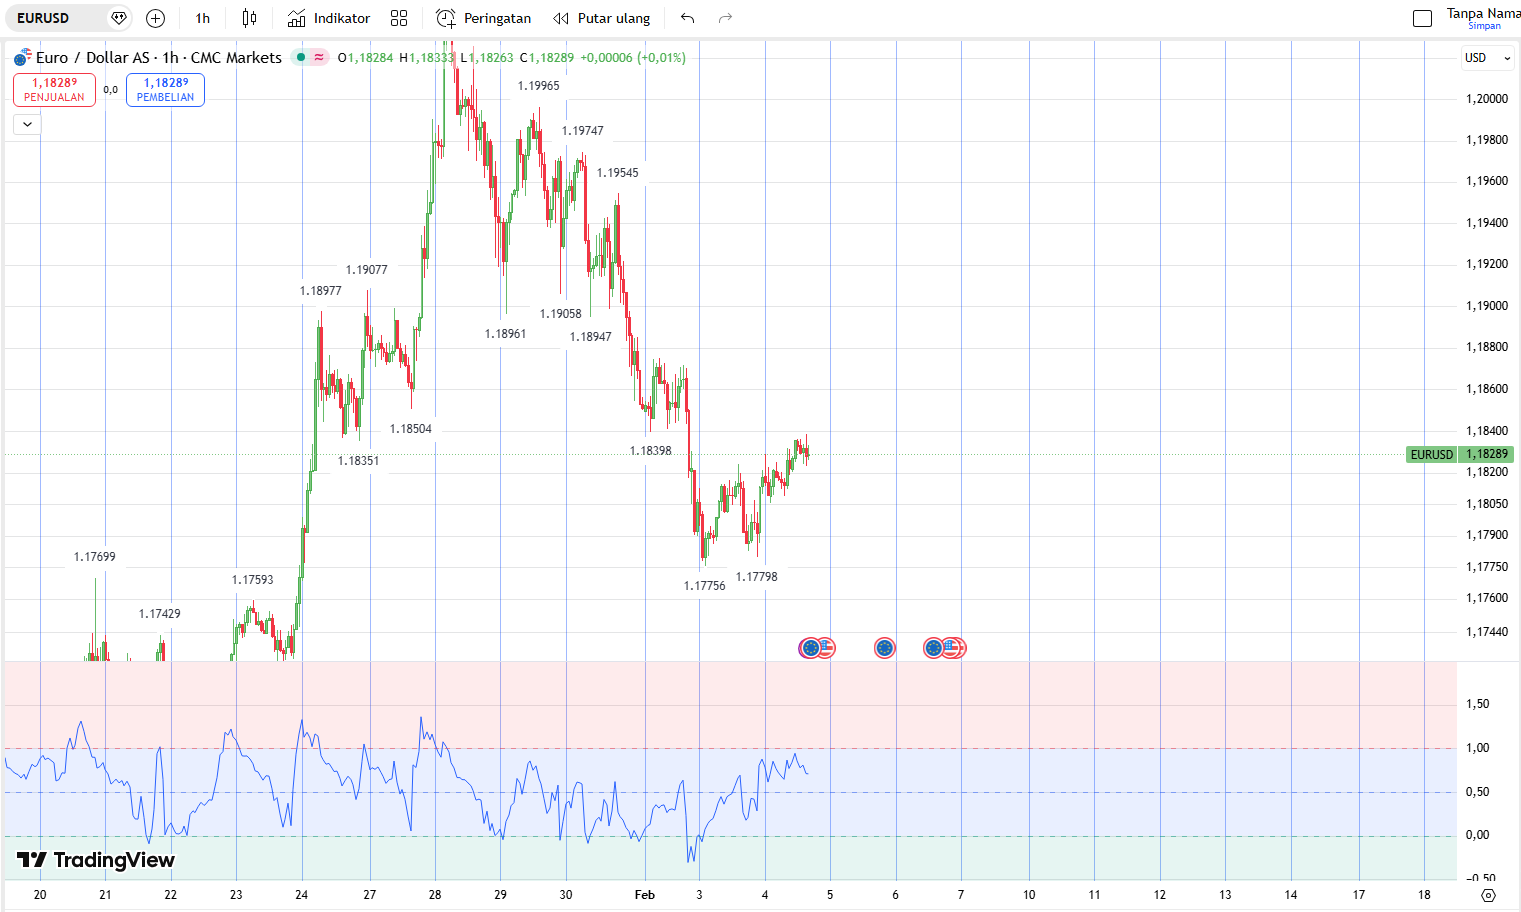This screenshot has height=912, width=1521.
Task: Open the candlestick chart type selector
Action: 249,18
